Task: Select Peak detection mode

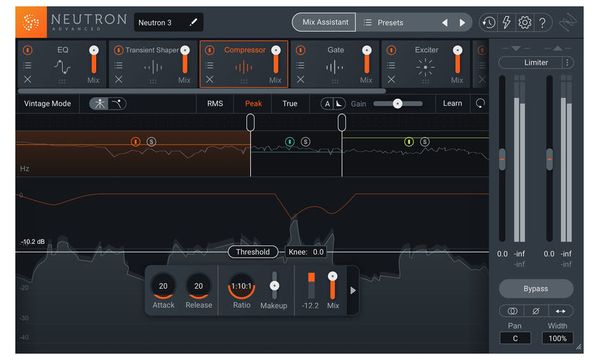Action: 253,104
